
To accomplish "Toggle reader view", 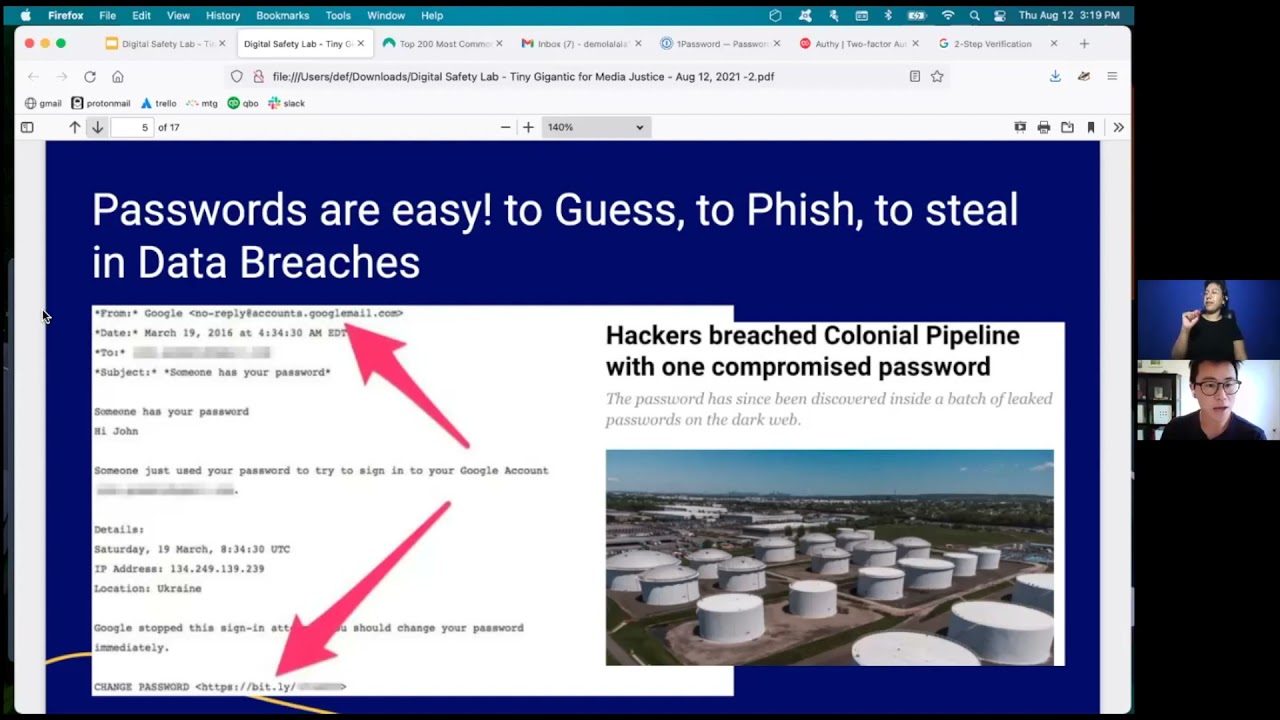I will (914, 76).
